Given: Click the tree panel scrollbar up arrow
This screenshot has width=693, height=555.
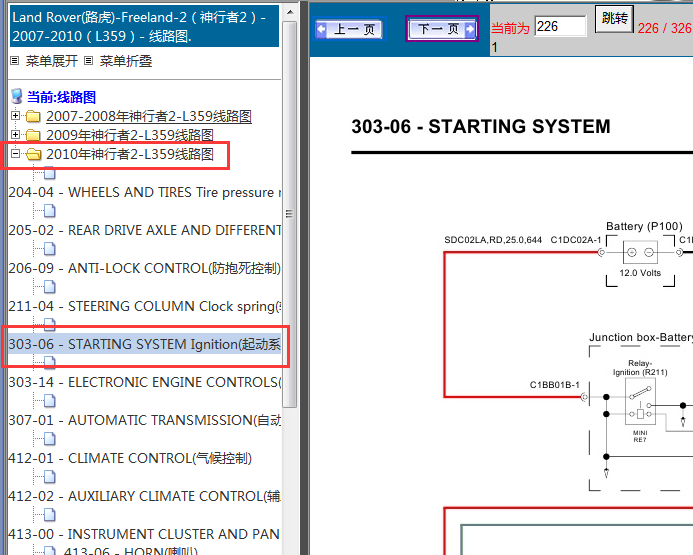Looking at the screenshot, I should click(290, 12).
